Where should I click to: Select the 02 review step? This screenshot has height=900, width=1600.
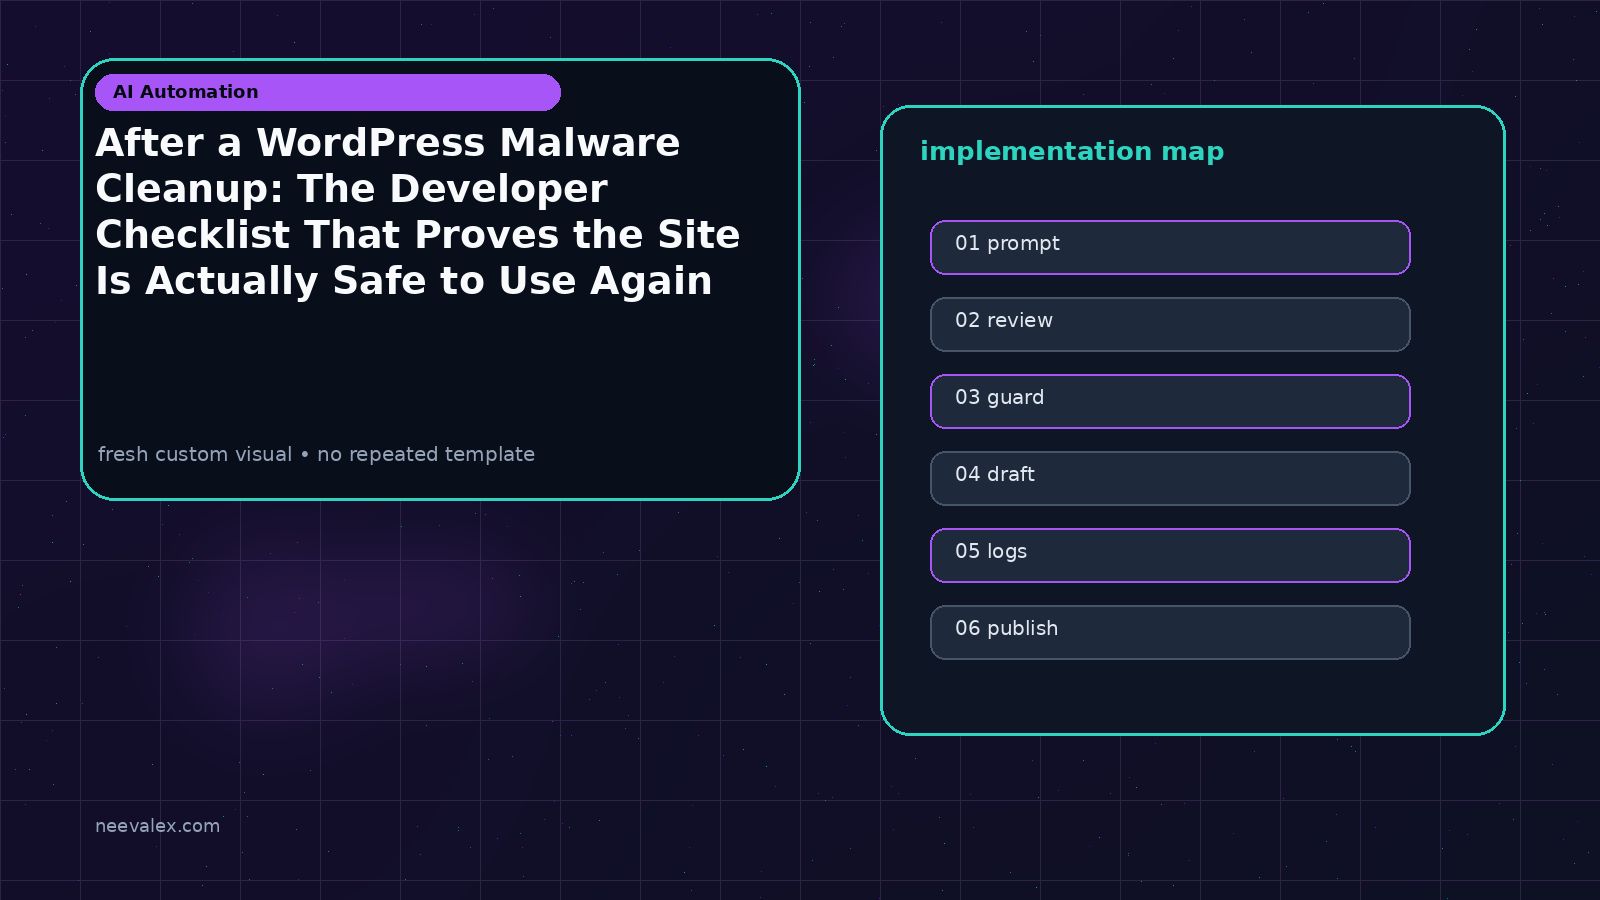(1170, 324)
